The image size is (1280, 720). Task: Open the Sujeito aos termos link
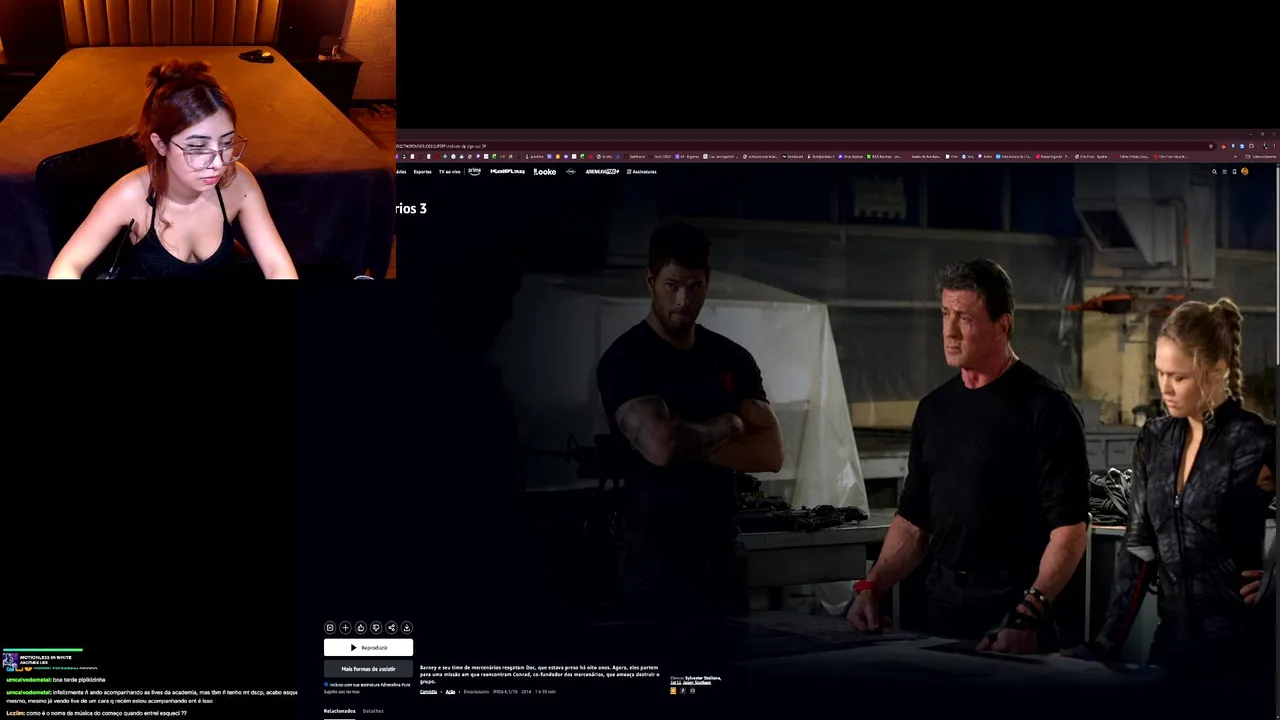point(342,692)
